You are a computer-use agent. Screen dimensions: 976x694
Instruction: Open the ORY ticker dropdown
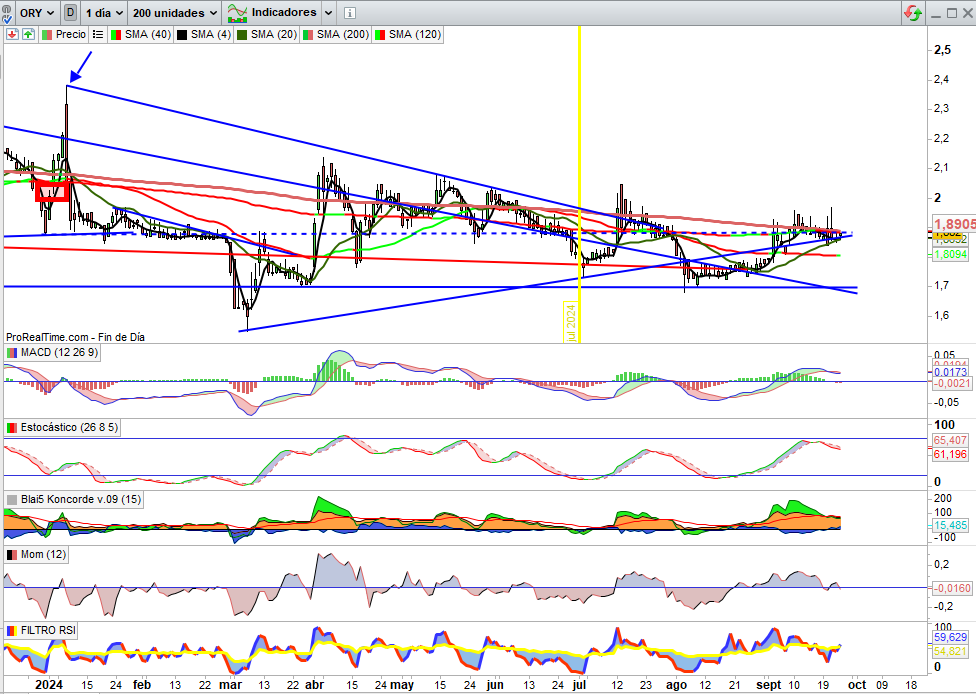point(36,12)
